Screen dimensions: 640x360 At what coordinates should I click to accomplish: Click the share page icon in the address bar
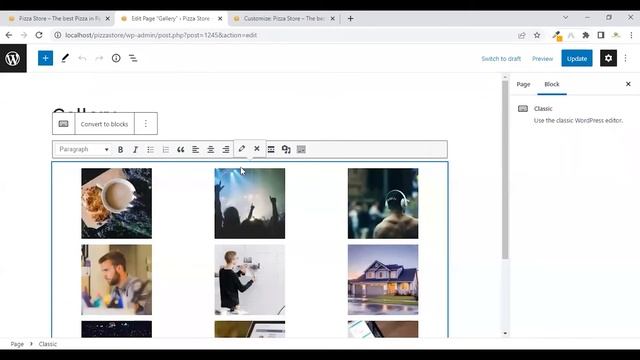[x=522, y=36]
